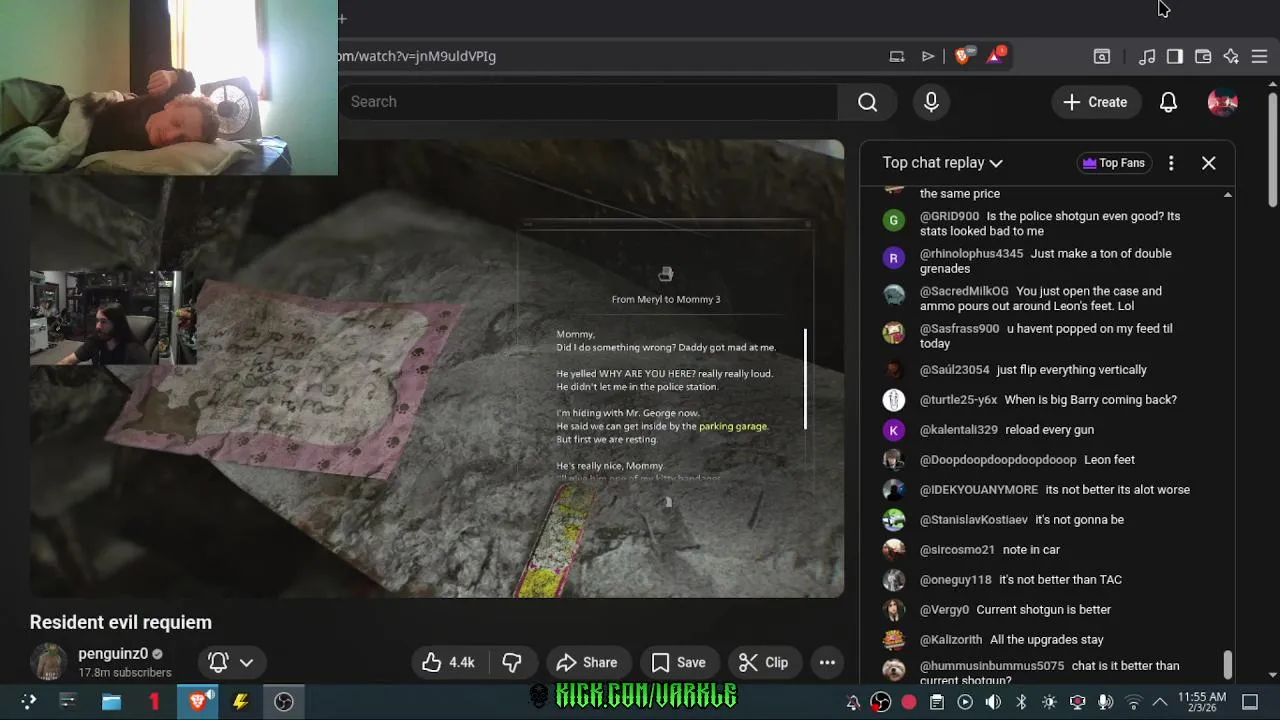Open Leo AI sparkle icon

coord(1231,56)
